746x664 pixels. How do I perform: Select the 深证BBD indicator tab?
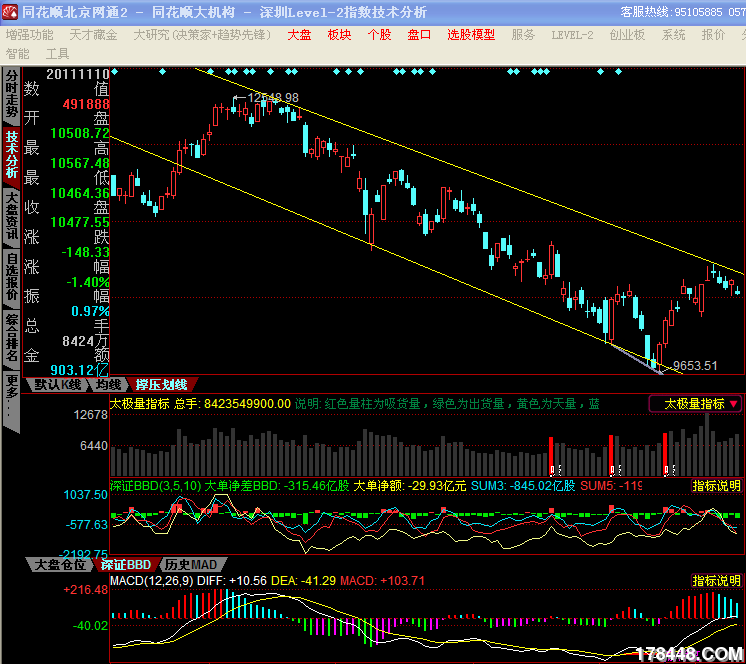(126, 565)
